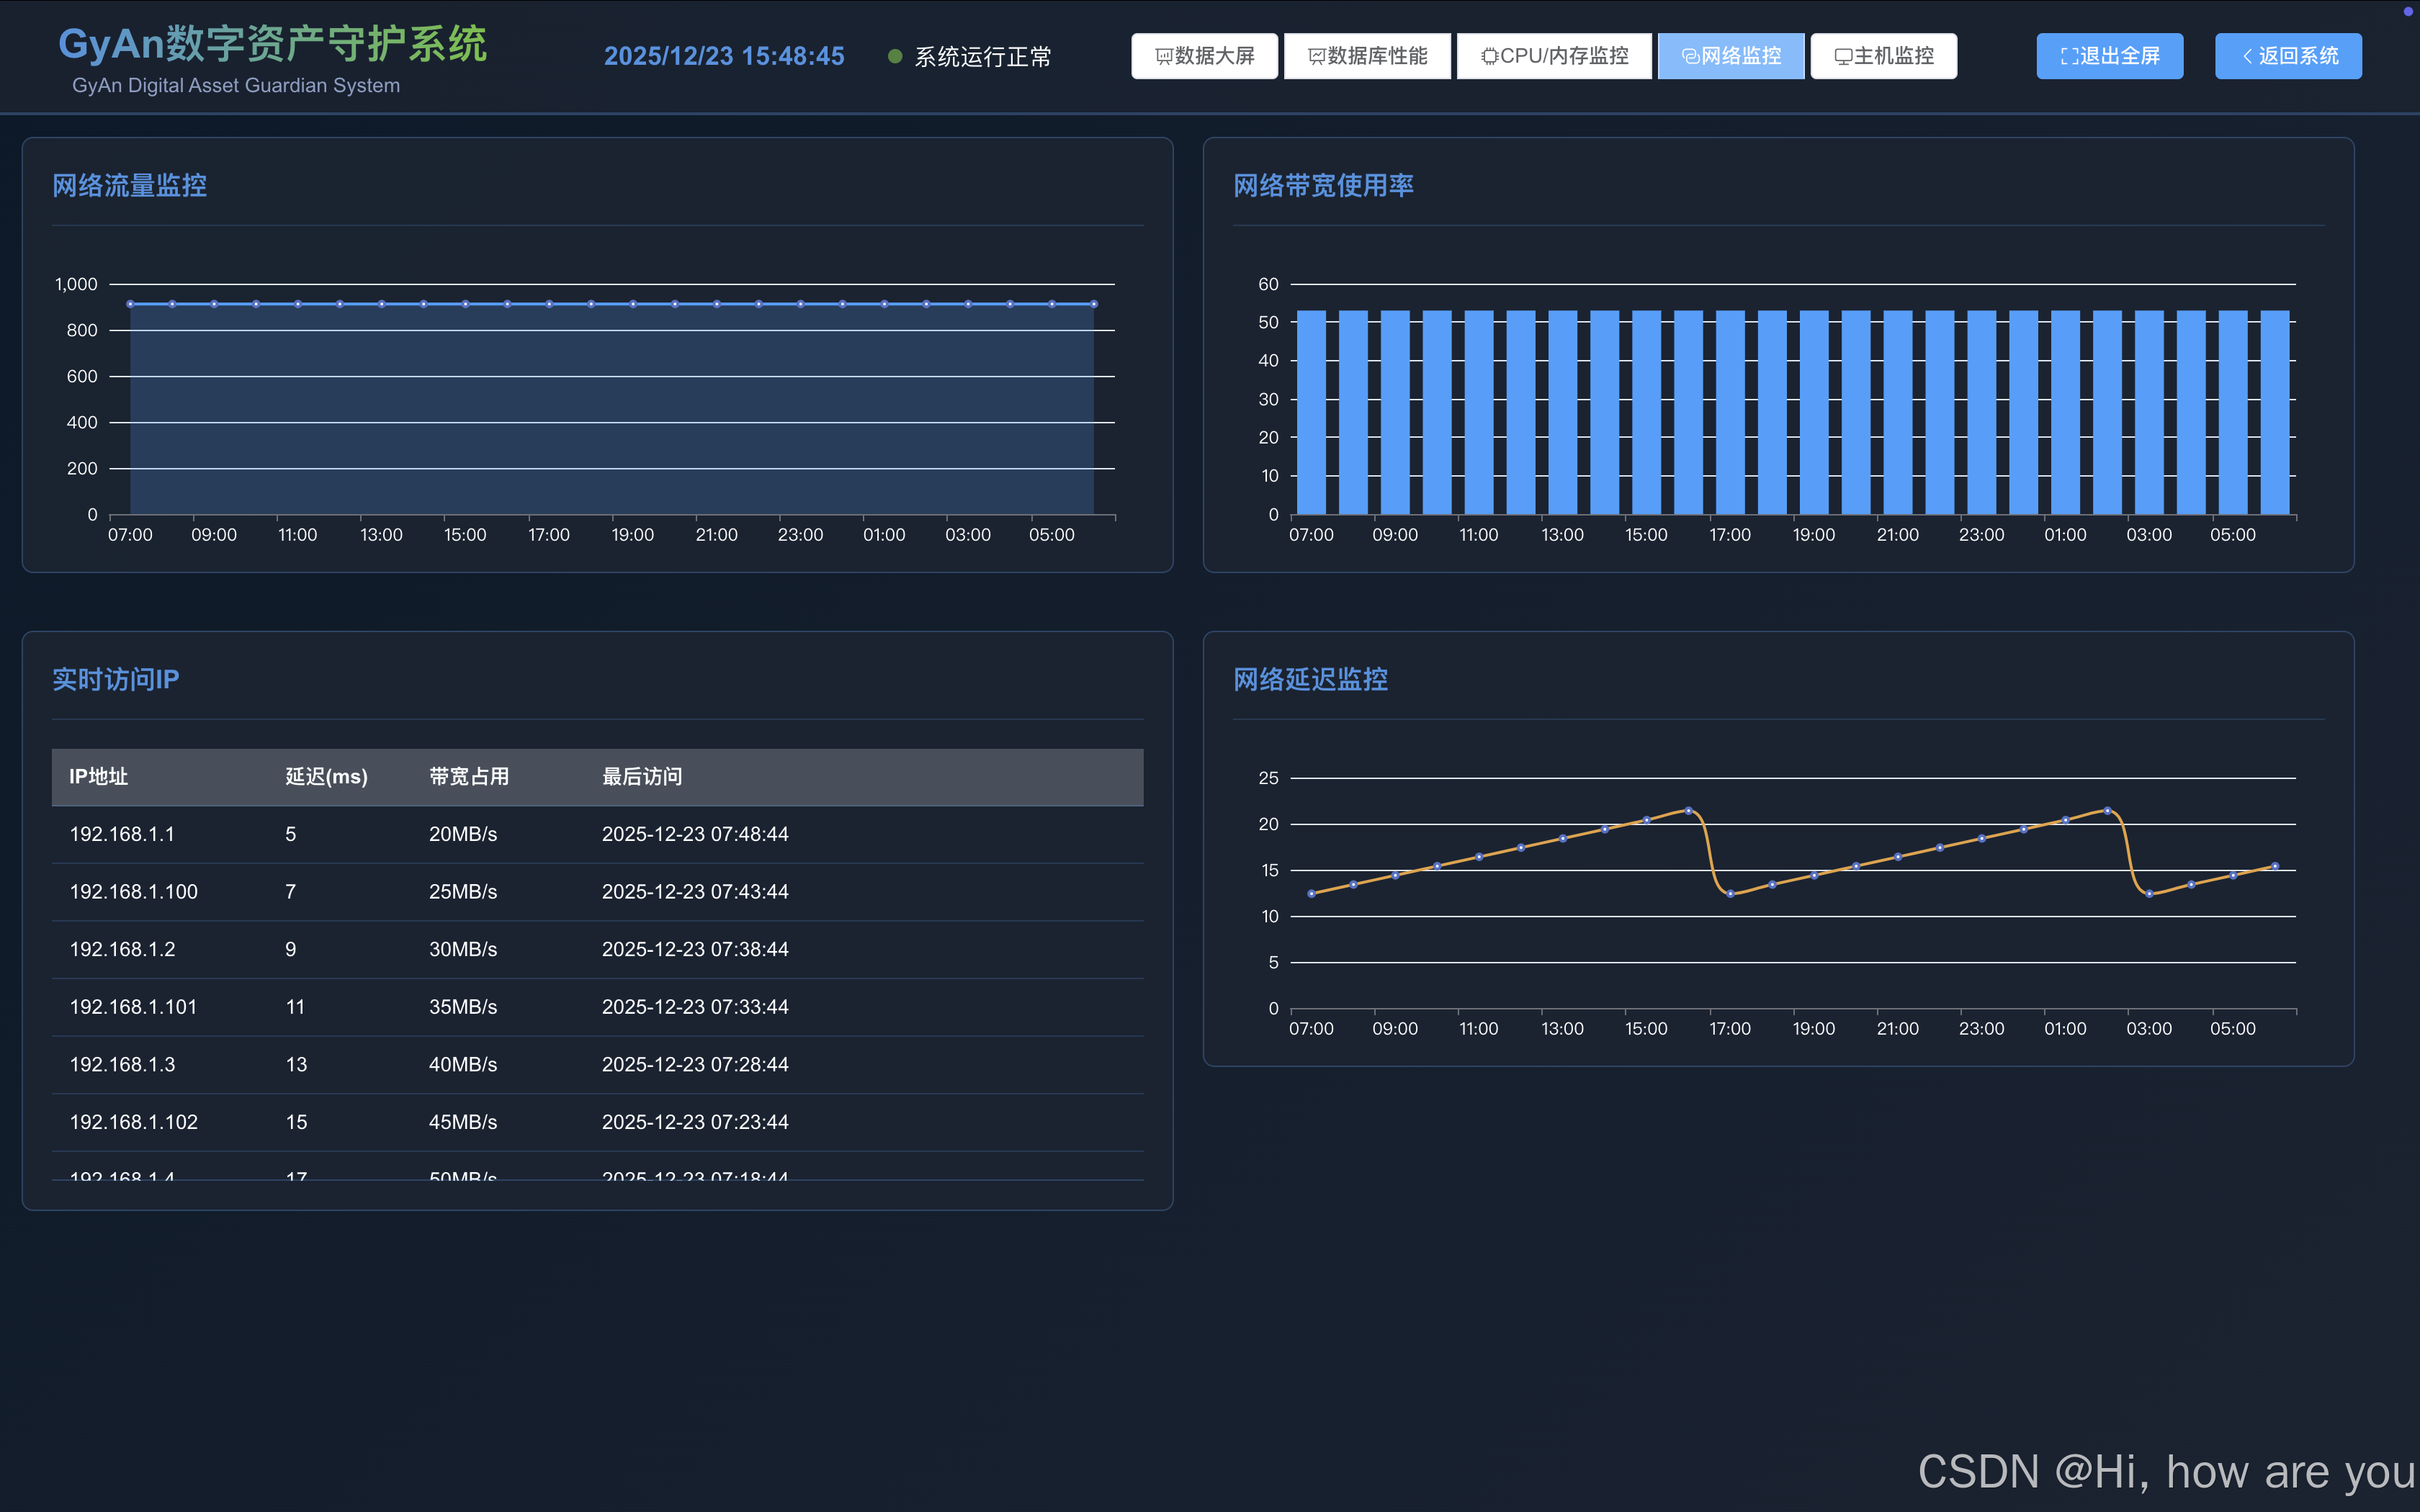Open the 主机监控 tab

click(1883, 56)
